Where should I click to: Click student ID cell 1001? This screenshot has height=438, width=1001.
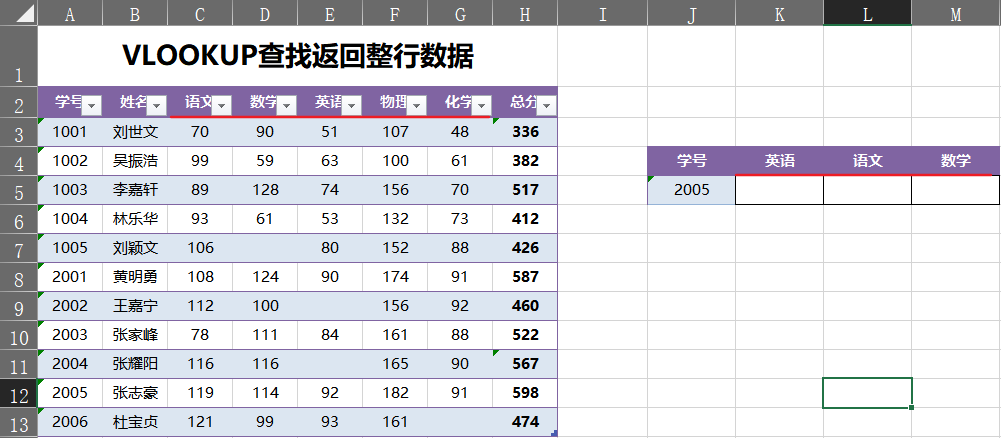[70, 132]
